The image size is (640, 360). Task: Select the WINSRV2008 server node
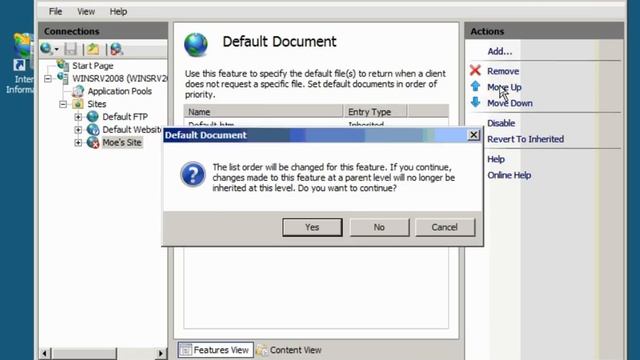pyautogui.click(x=120, y=78)
